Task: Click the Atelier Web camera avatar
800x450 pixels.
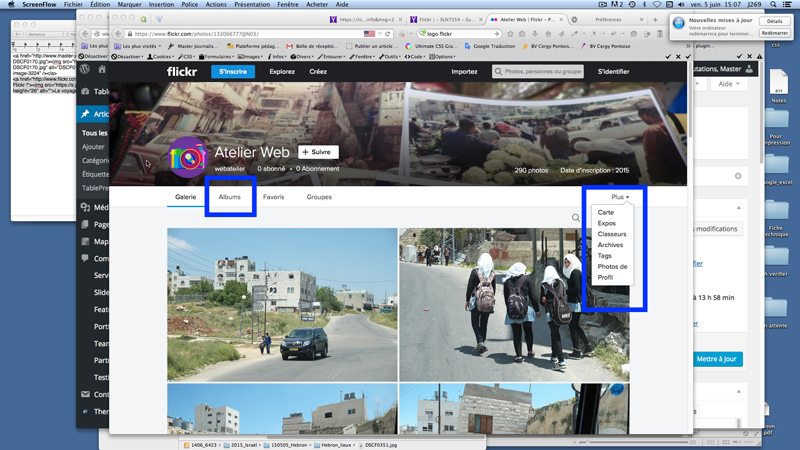Action: point(187,158)
